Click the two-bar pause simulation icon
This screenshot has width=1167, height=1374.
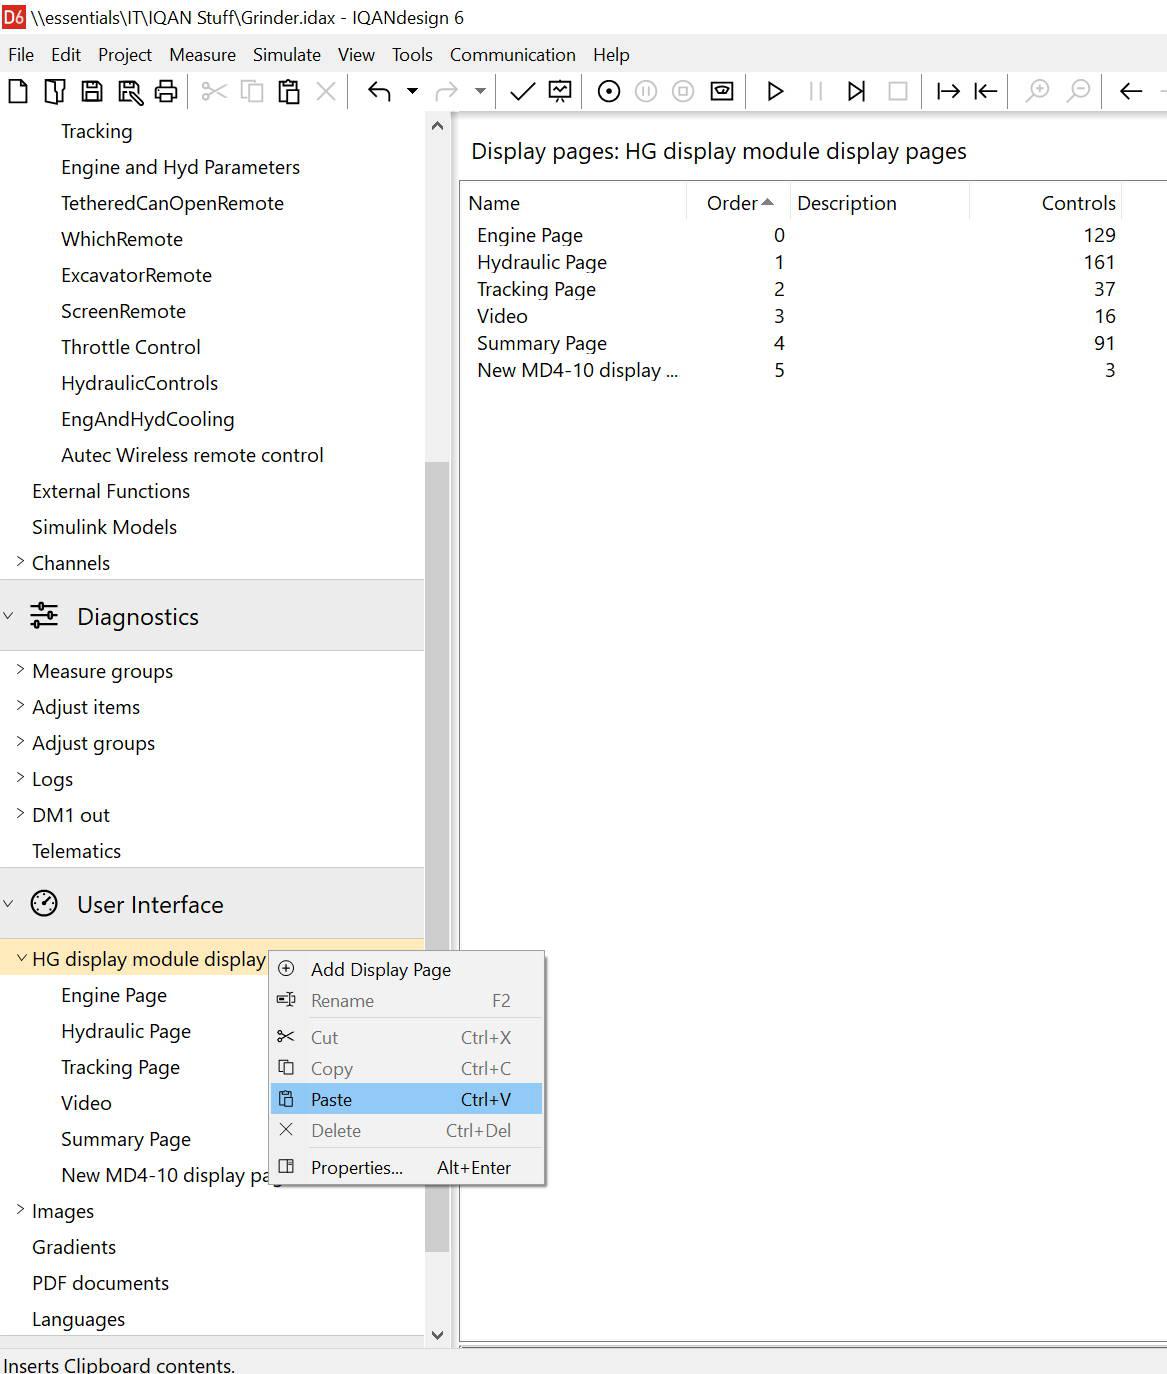(x=816, y=92)
